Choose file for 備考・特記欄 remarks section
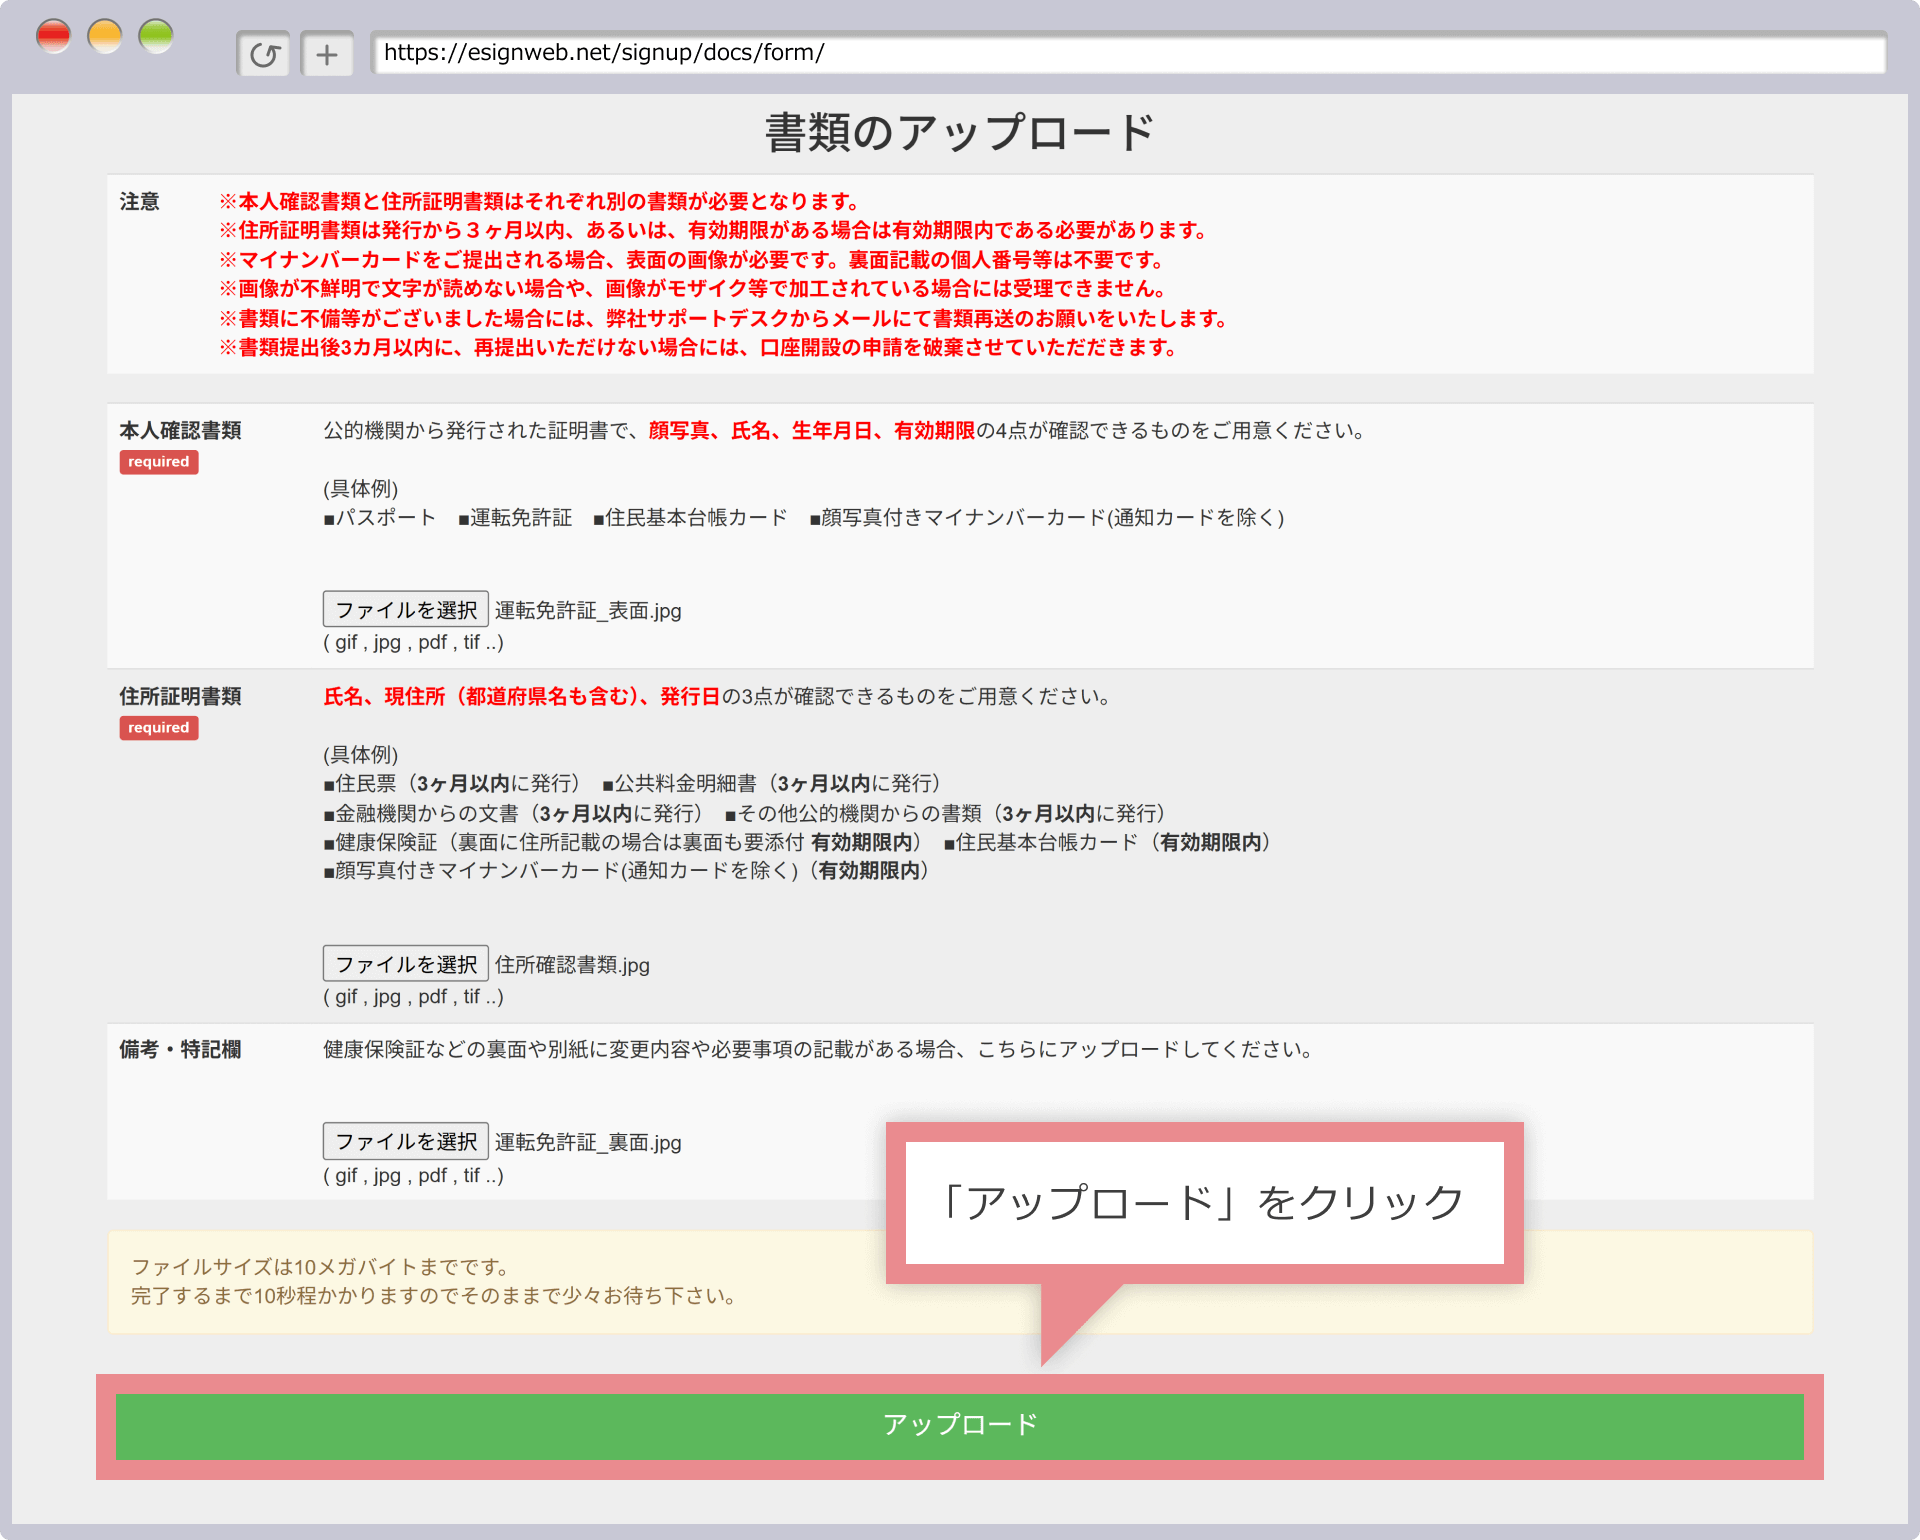This screenshot has width=1920, height=1540. point(405,1141)
